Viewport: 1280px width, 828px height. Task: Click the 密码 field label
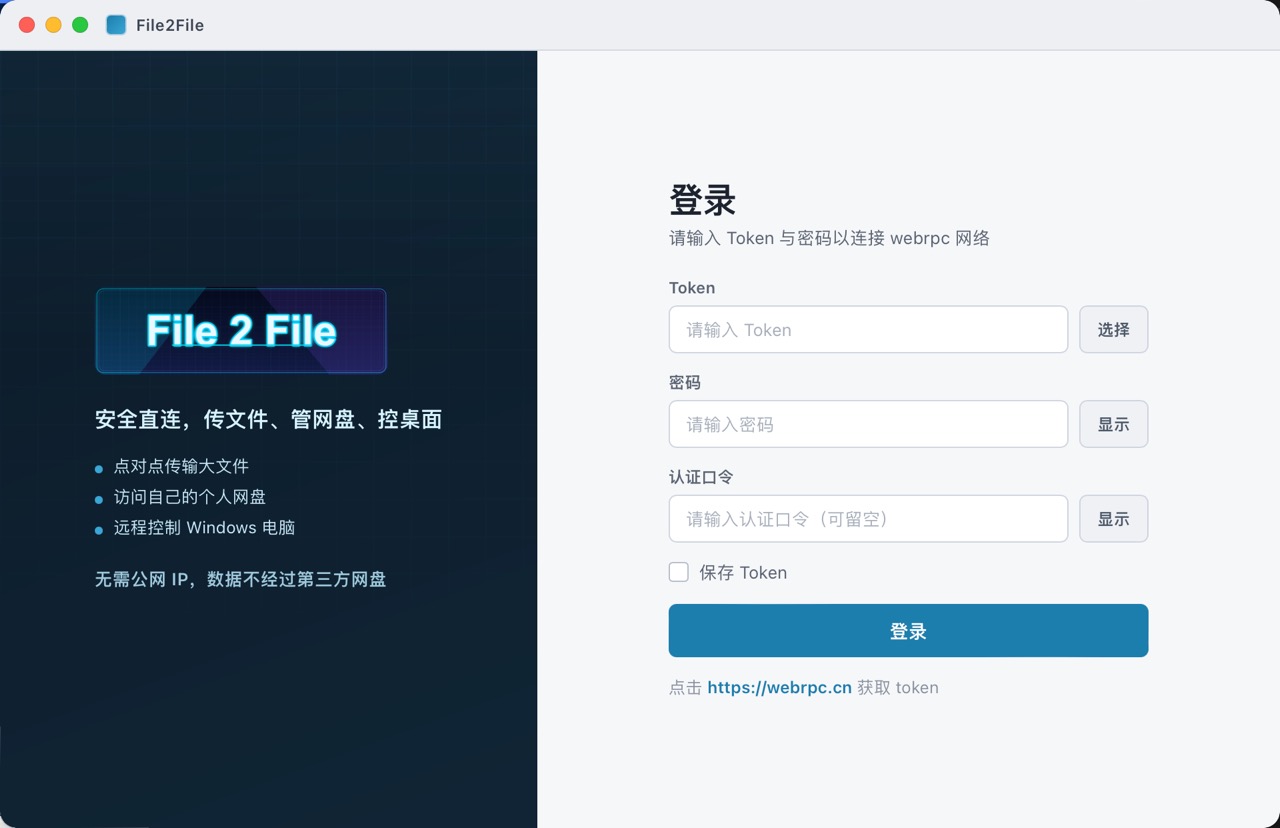coord(685,383)
